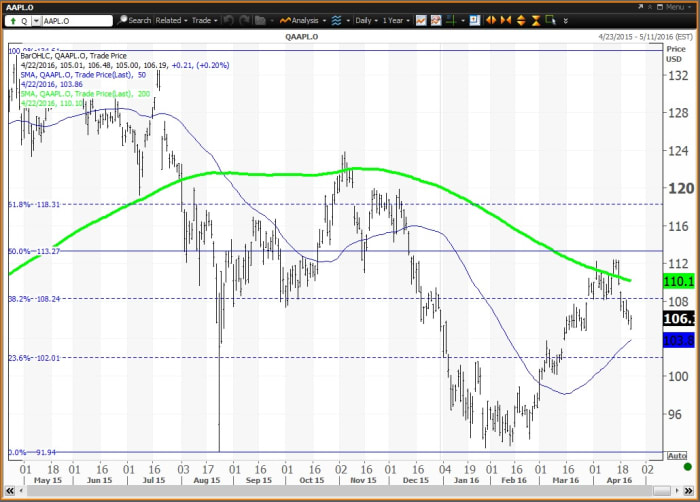Viewport: 700px width, 502px height.
Task: Open the Related menu
Action: [x=171, y=21]
